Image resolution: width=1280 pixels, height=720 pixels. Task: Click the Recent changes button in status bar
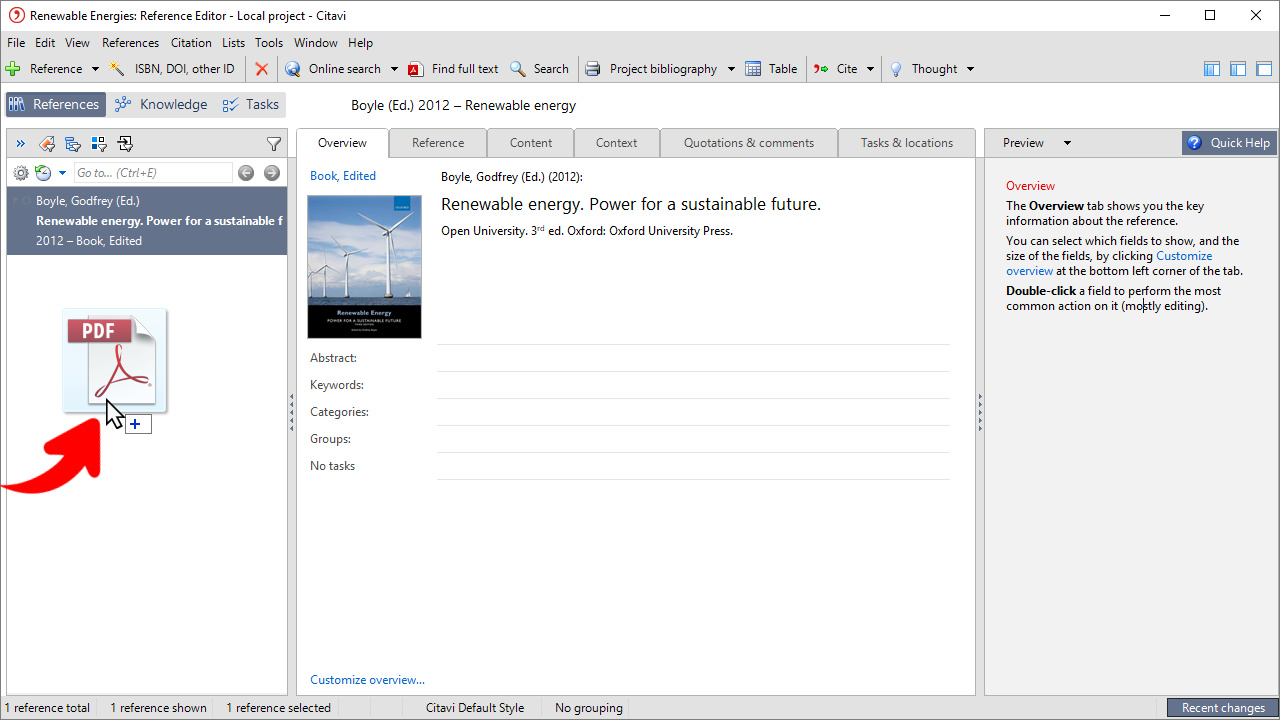coord(1223,708)
